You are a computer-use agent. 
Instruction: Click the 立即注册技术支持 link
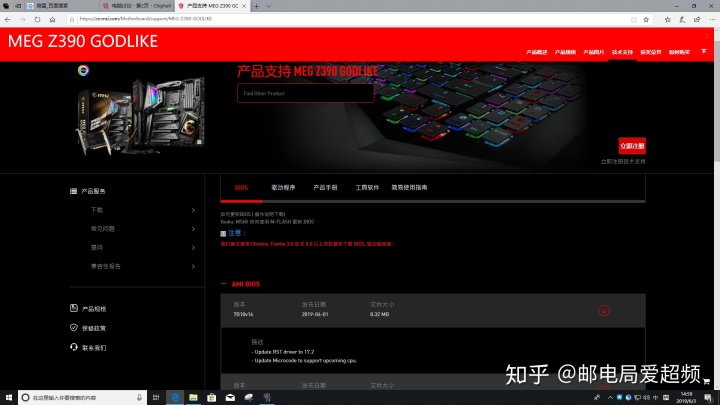pos(623,162)
